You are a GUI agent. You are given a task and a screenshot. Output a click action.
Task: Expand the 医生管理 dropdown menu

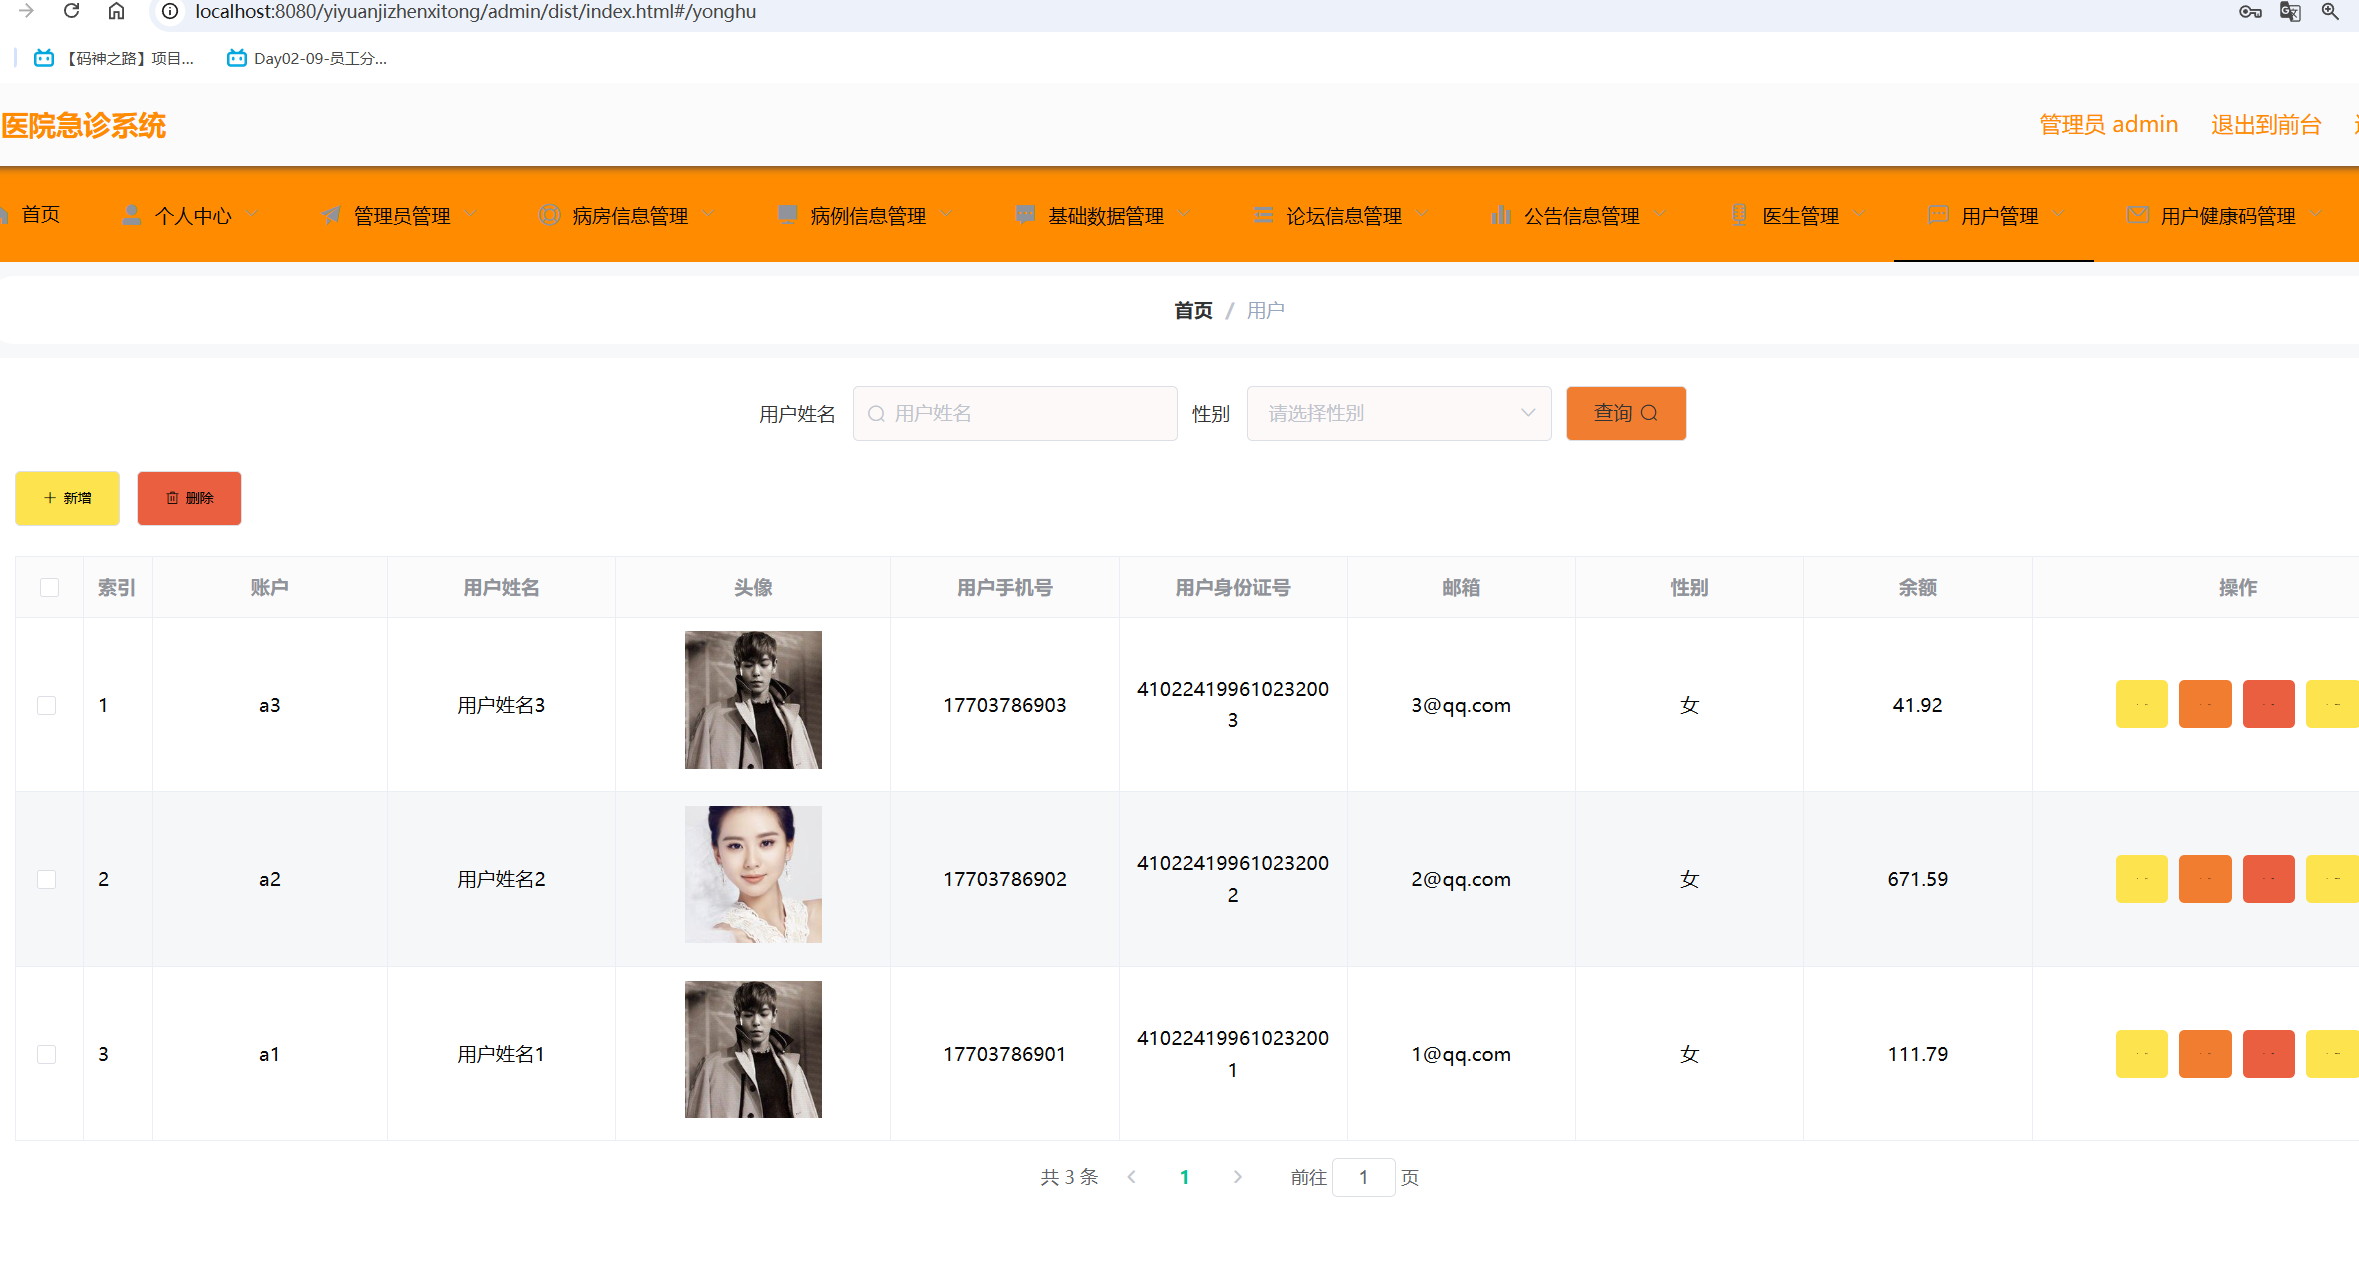[x=1799, y=215]
